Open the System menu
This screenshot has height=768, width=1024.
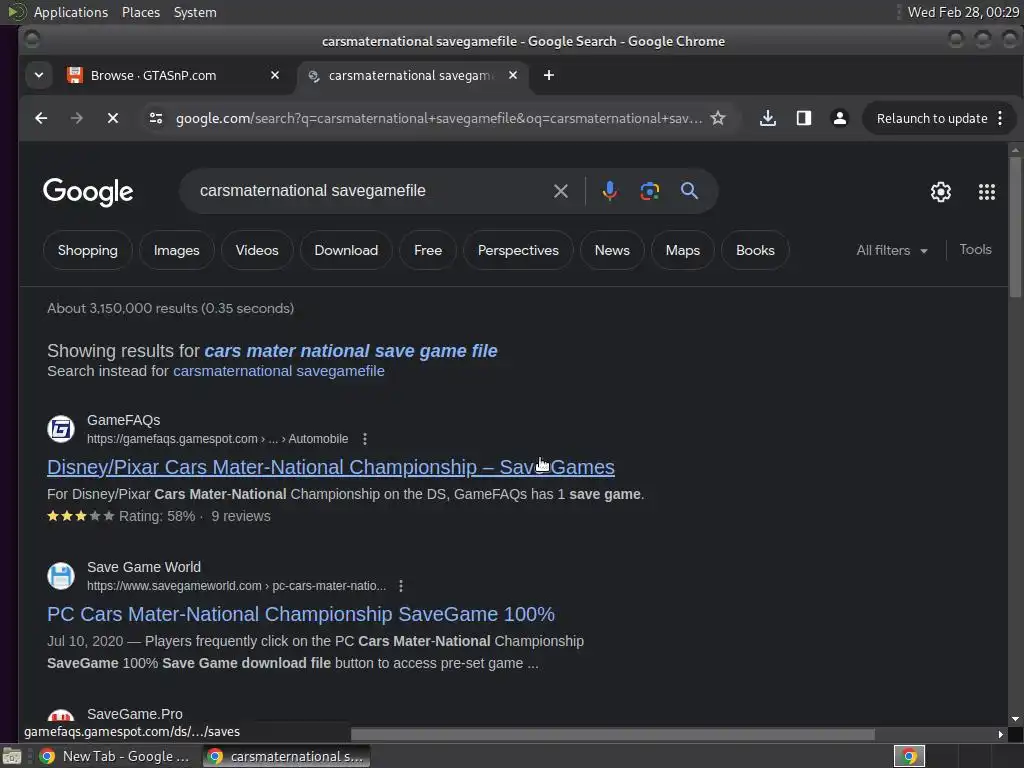(x=195, y=12)
